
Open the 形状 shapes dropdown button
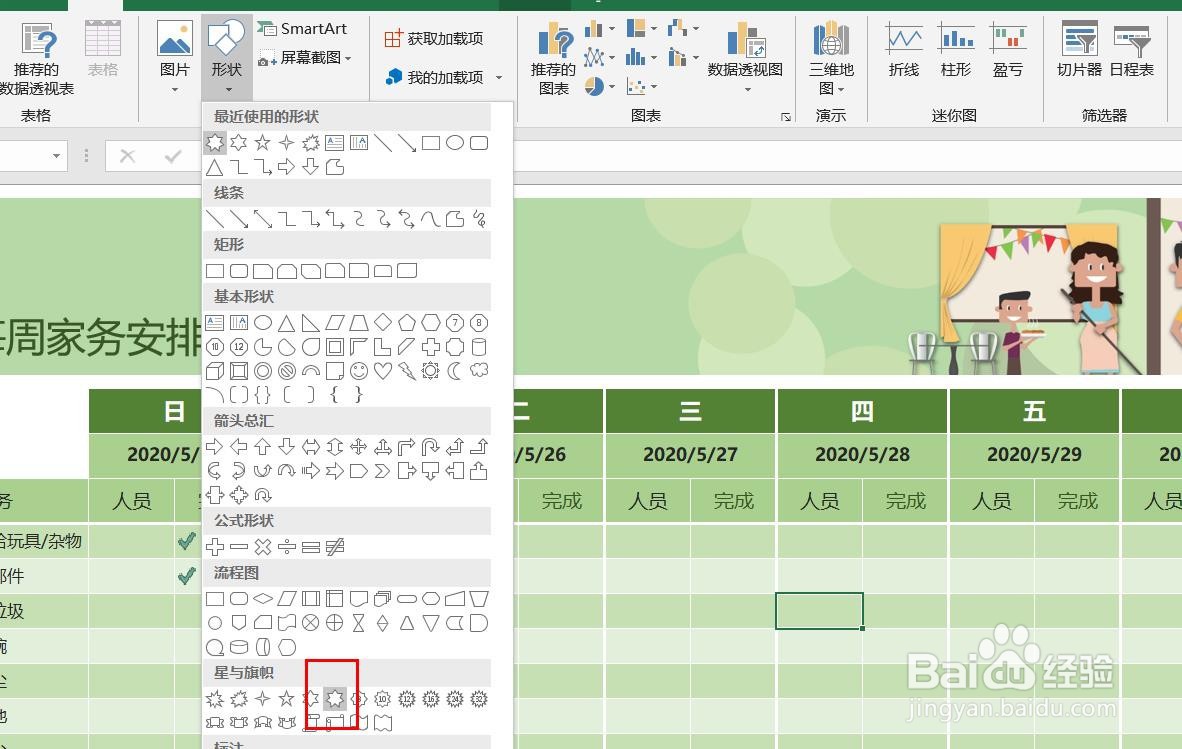point(226,57)
